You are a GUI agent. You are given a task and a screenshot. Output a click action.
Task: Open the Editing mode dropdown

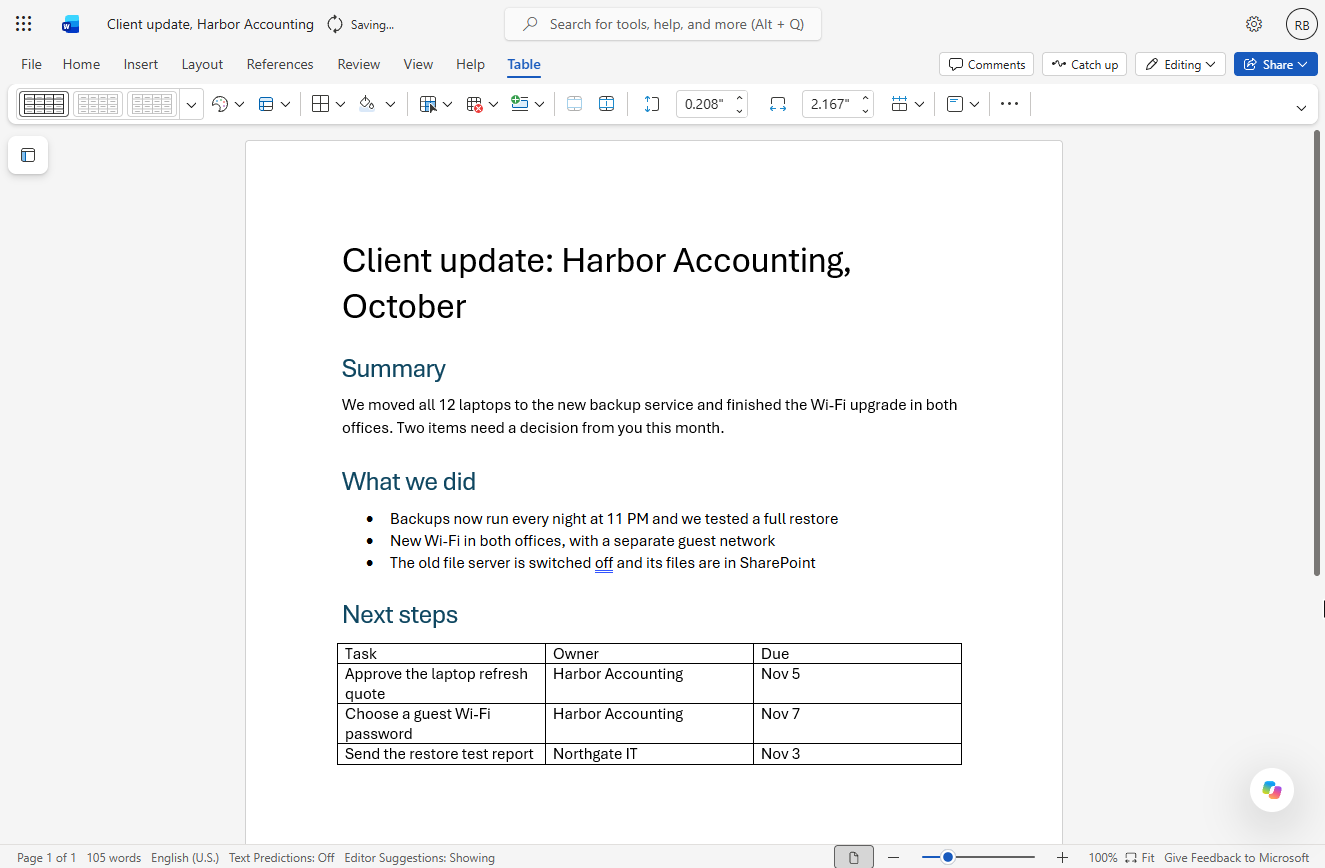click(1181, 64)
